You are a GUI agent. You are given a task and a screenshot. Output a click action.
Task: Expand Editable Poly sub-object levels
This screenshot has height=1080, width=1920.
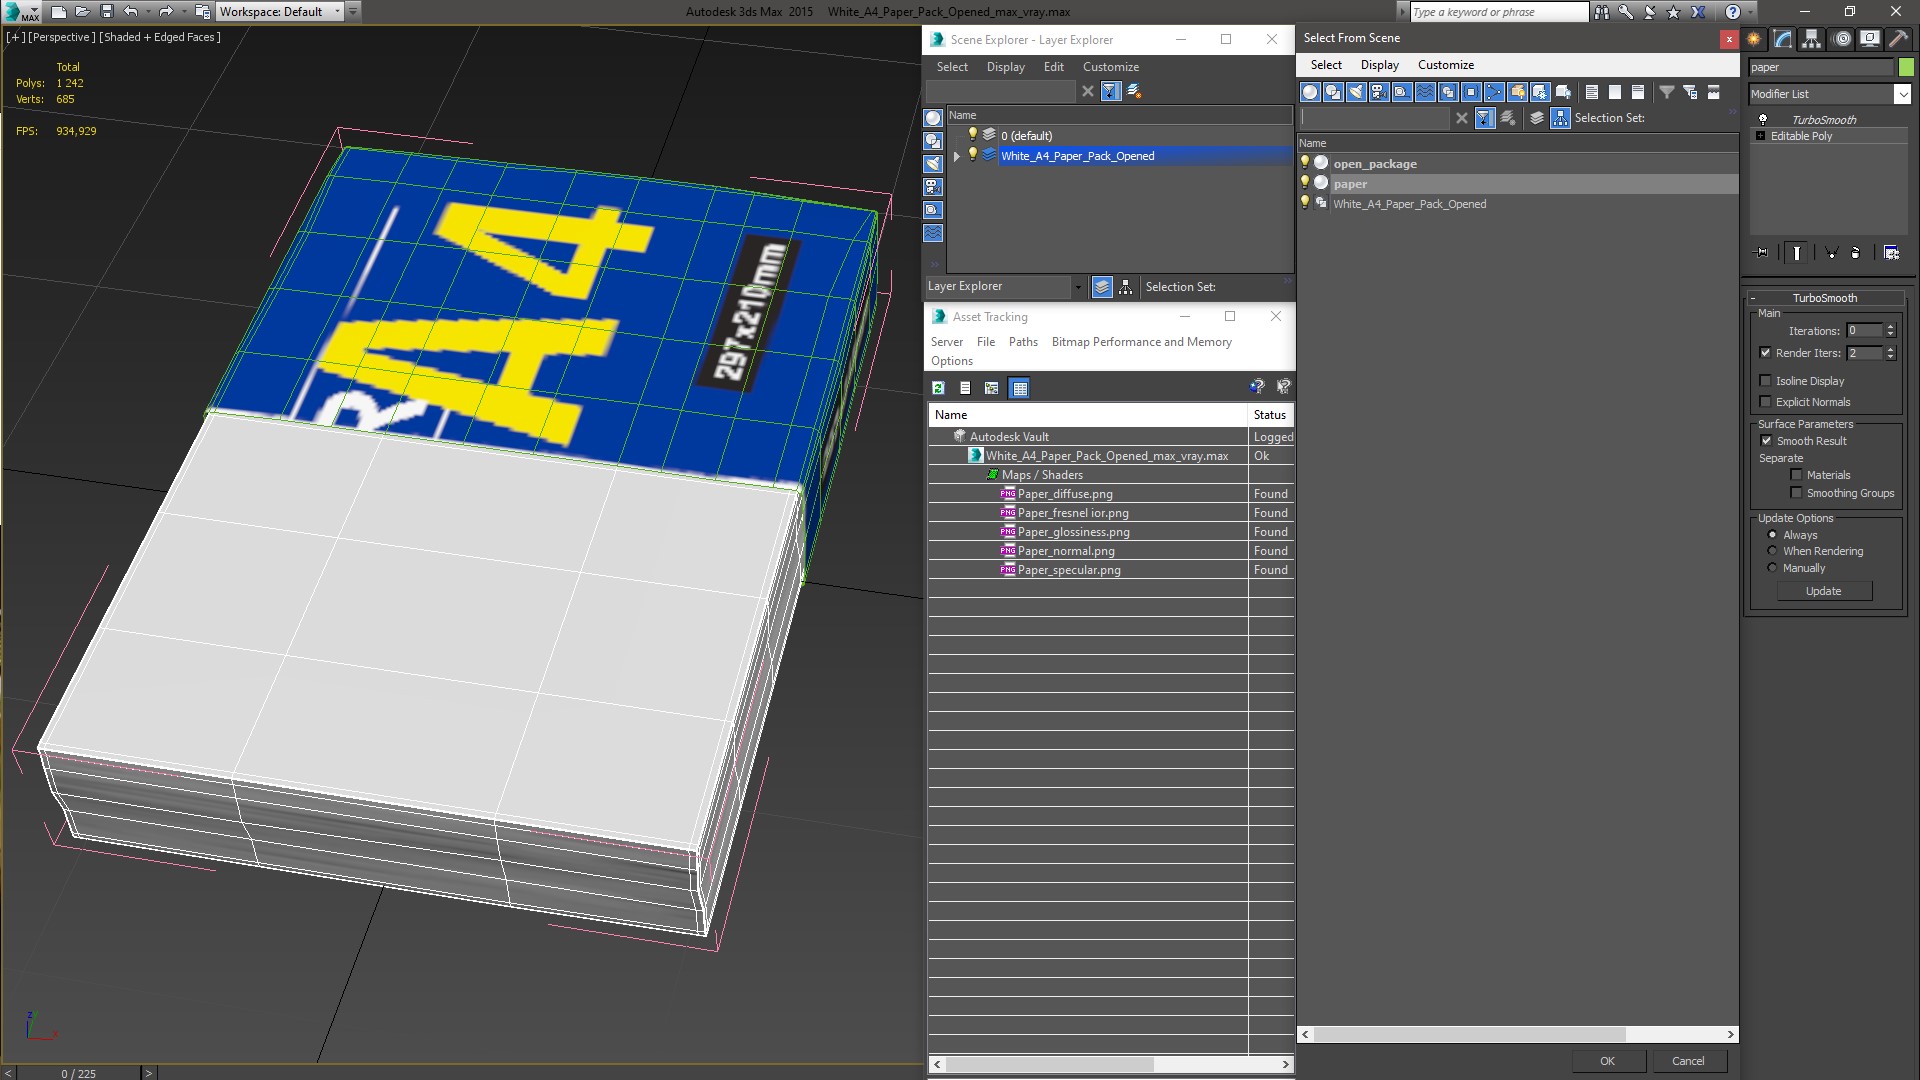tap(1760, 136)
